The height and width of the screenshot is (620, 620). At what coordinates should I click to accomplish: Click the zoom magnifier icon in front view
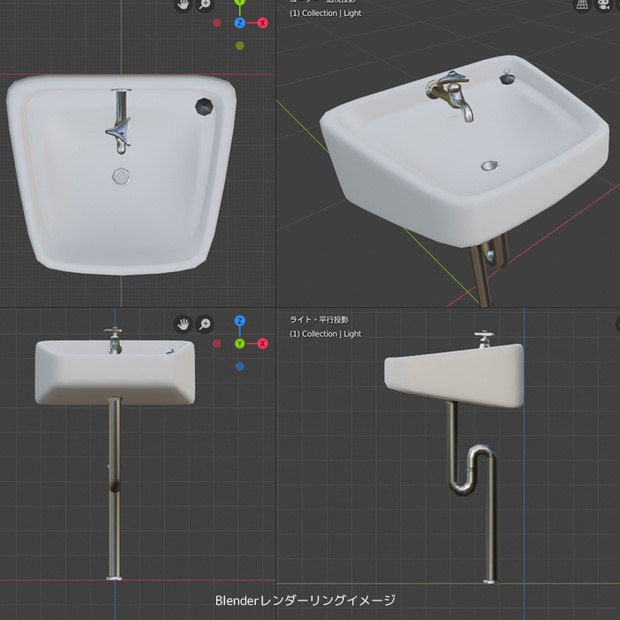(x=205, y=324)
